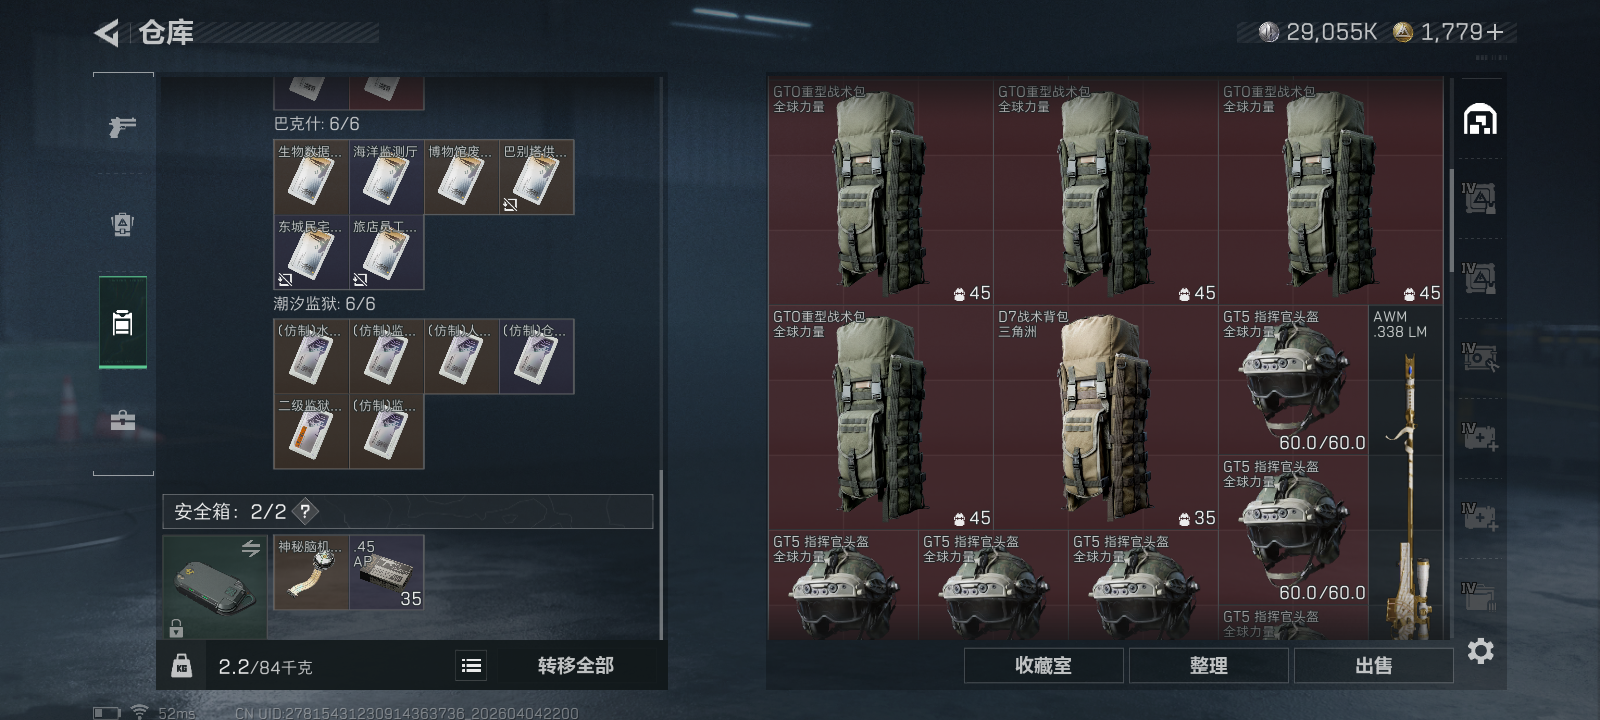Toggle the list view icon beside 转移全部
The image size is (1600, 720).
point(471,665)
